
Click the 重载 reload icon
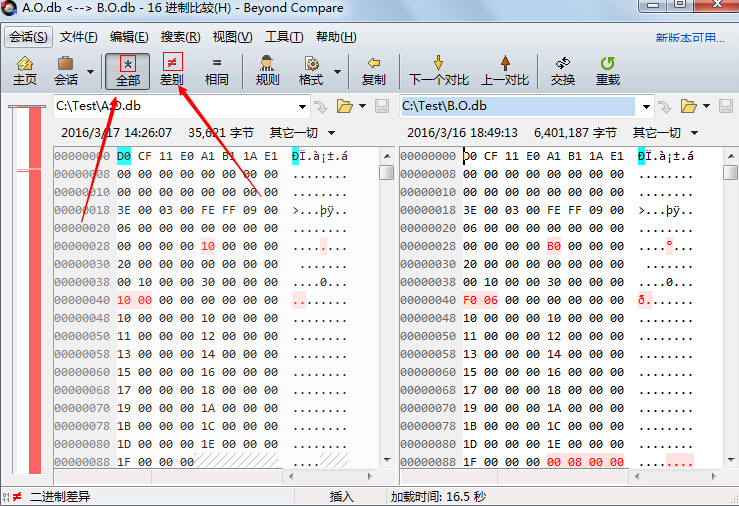click(x=608, y=71)
